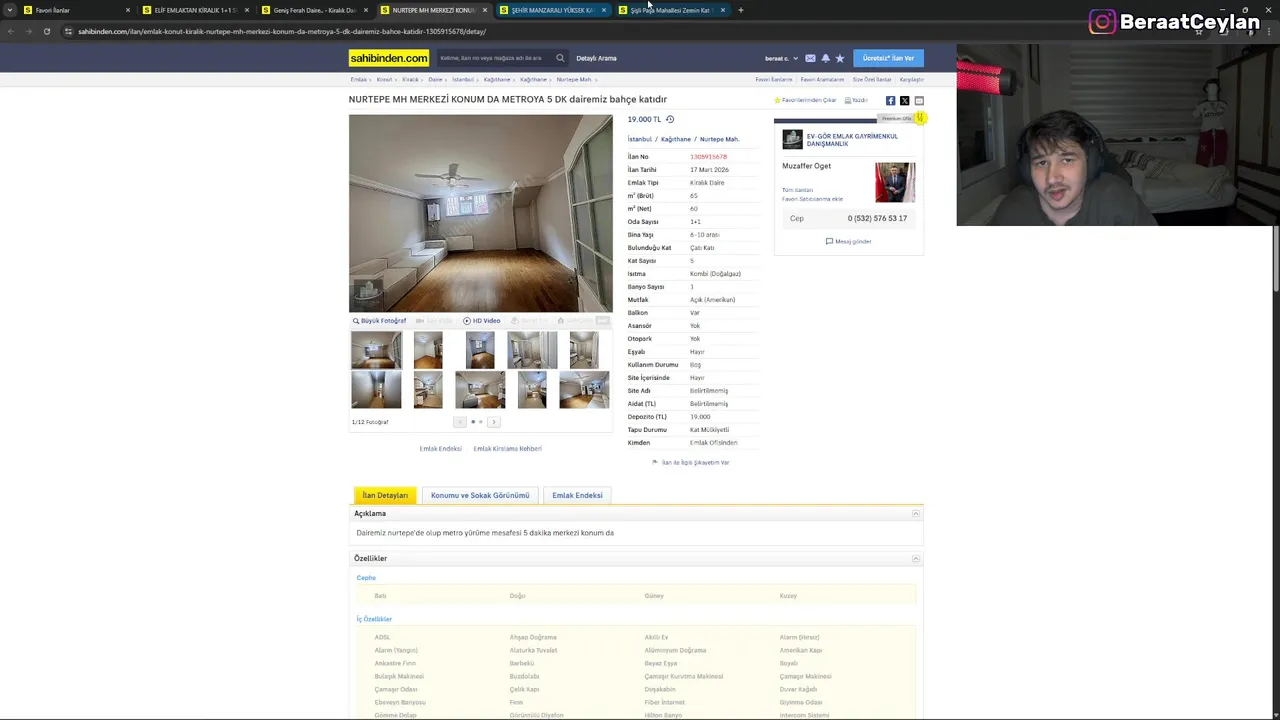Click Tüm İlanları link under agent name
This screenshot has width=1280, height=720.
(797, 190)
